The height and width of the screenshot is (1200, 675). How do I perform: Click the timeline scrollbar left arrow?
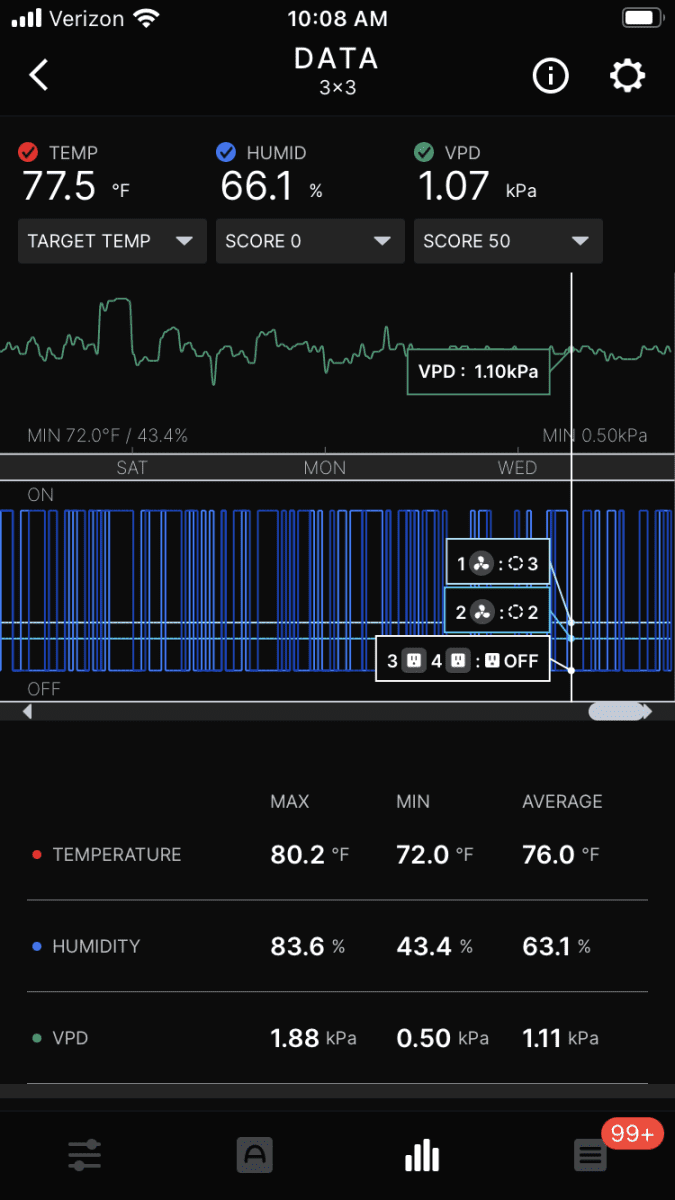pyautogui.click(x=27, y=712)
